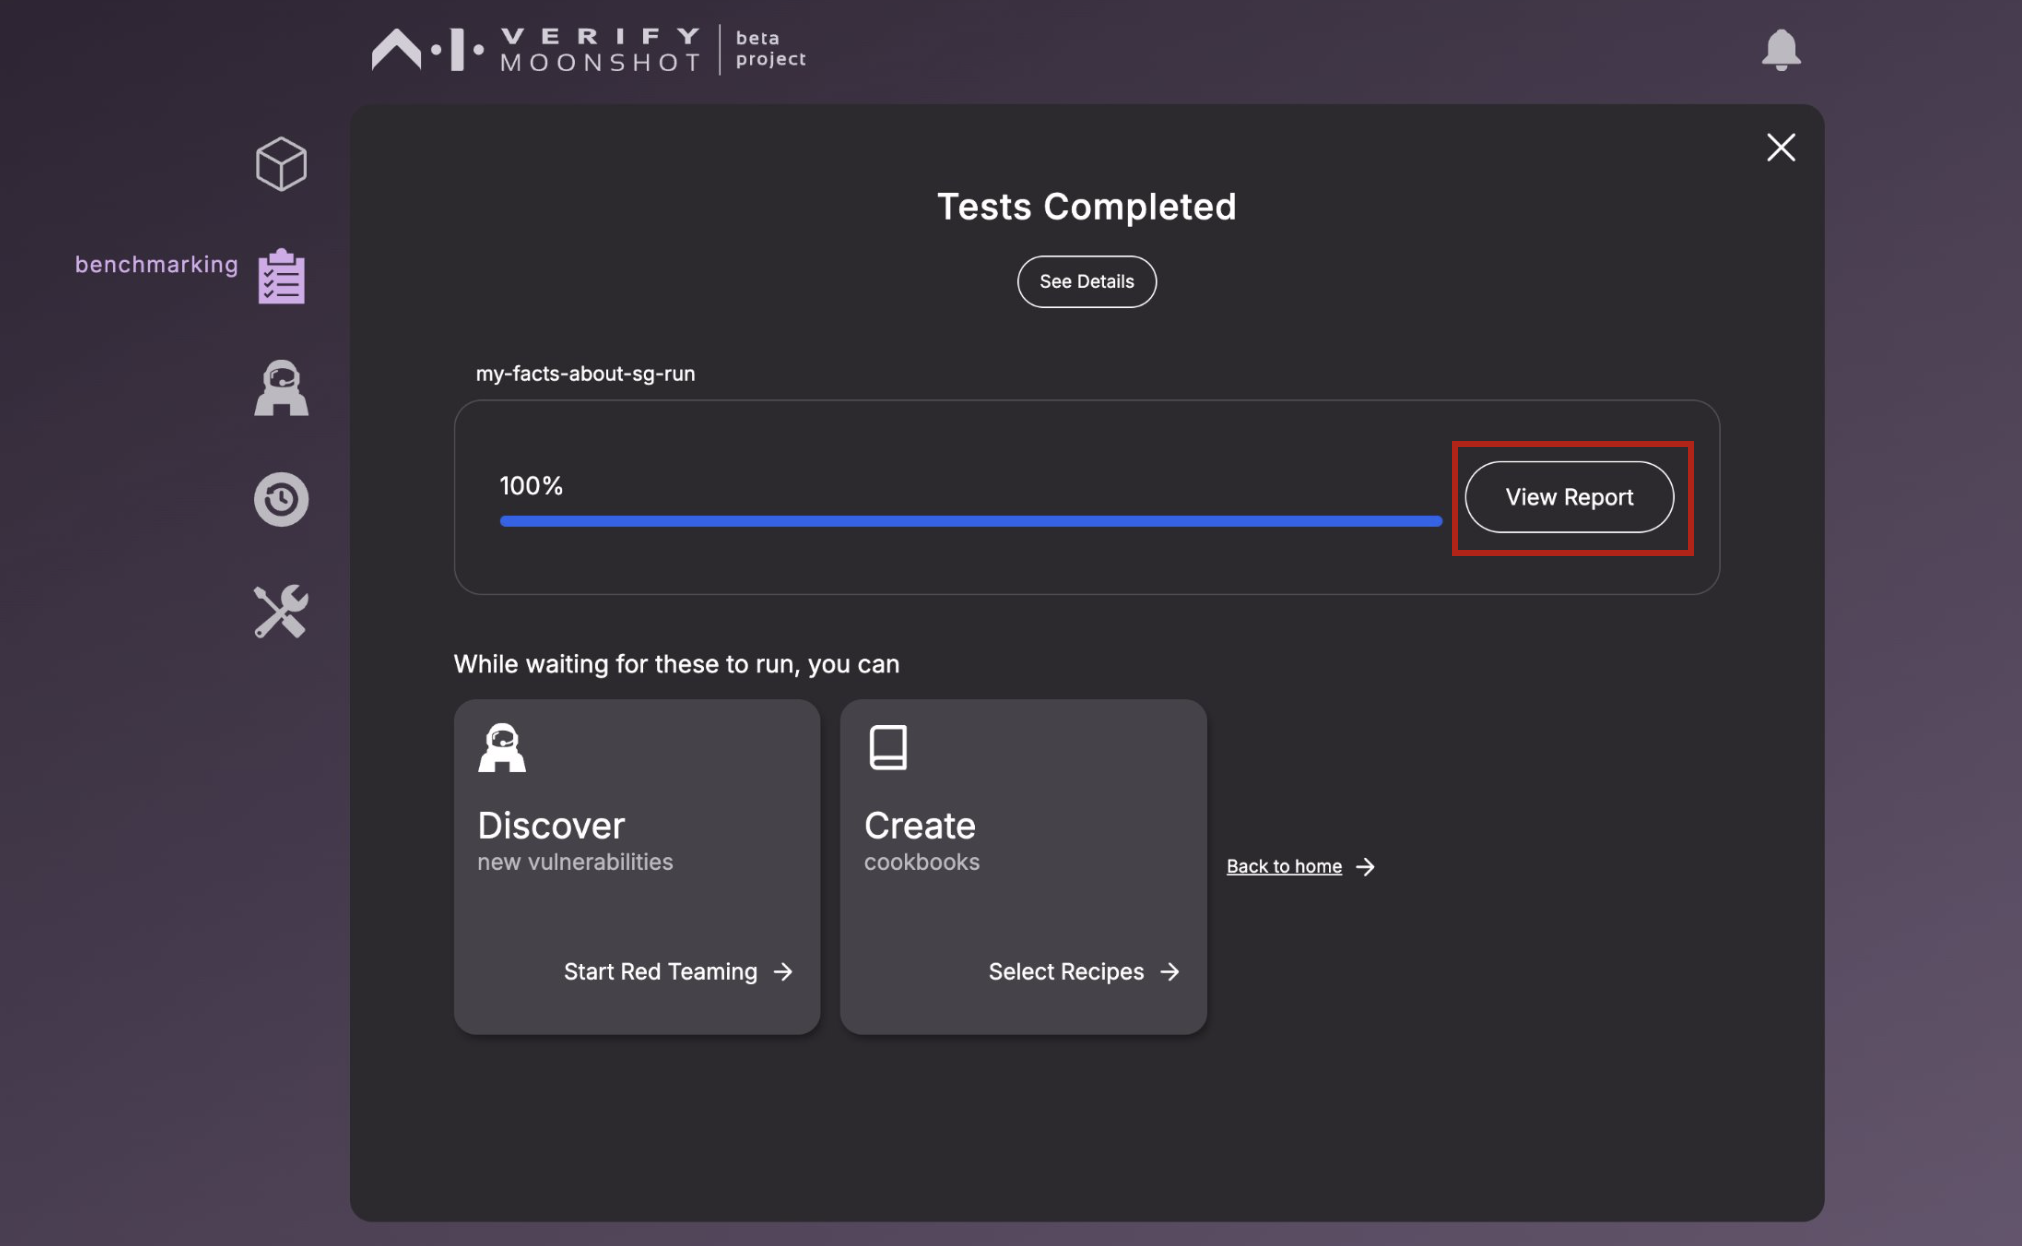Click the my-facts-about-sg-run run name

(585, 374)
